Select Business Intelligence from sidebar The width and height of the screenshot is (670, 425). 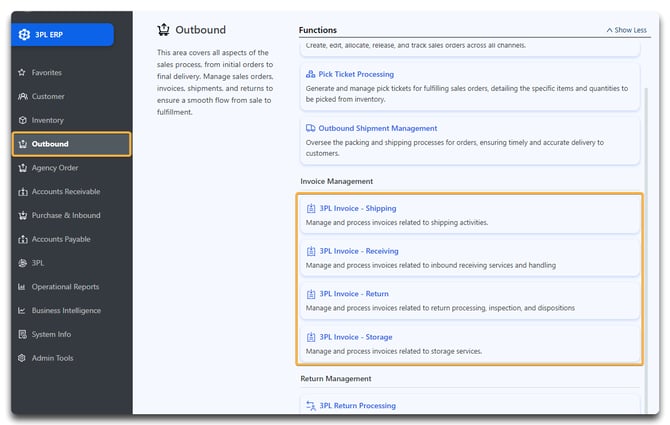(66, 311)
